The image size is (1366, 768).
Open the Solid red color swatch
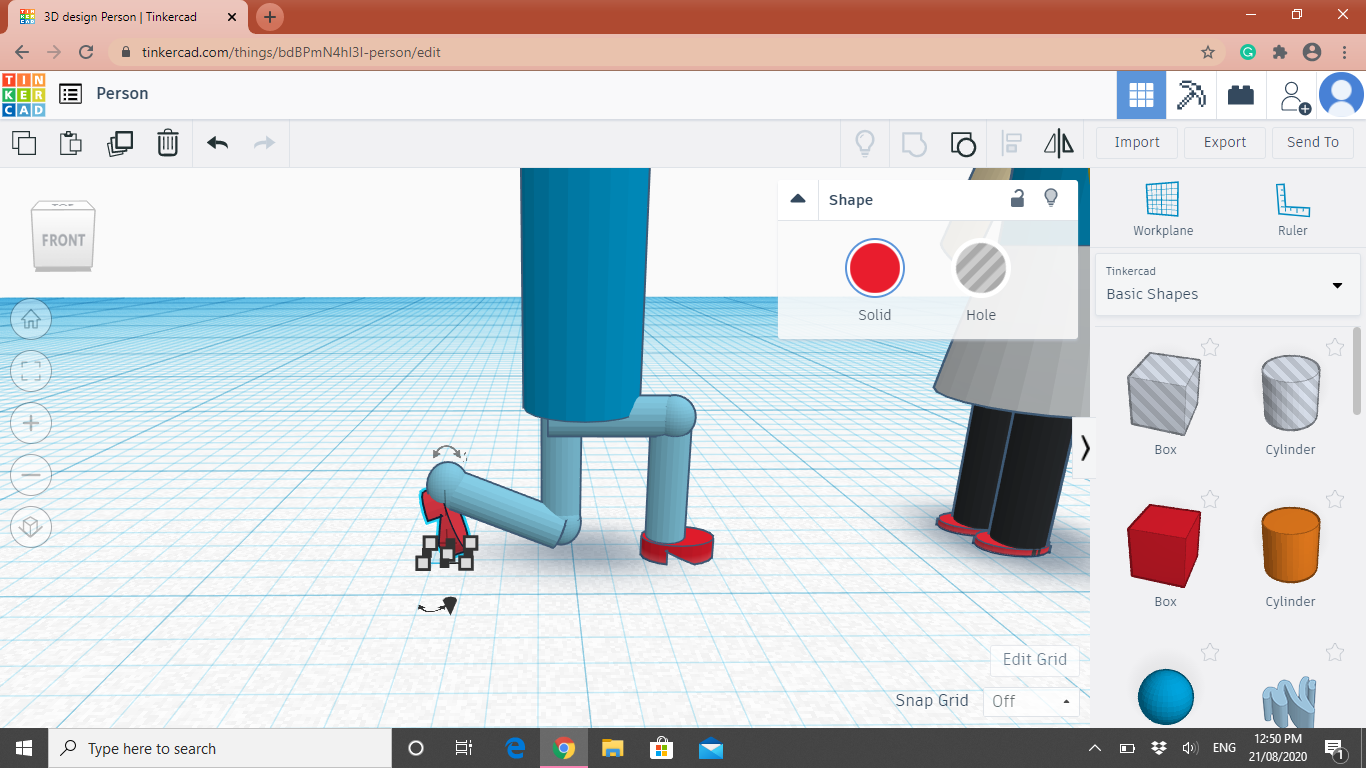(875, 269)
